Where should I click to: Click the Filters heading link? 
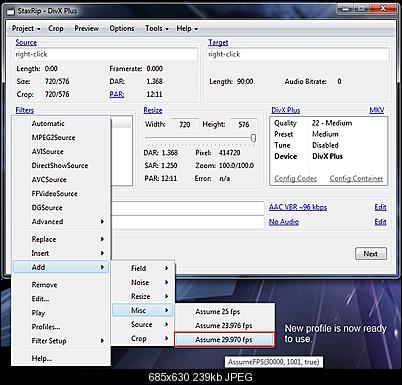(x=25, y=110)
